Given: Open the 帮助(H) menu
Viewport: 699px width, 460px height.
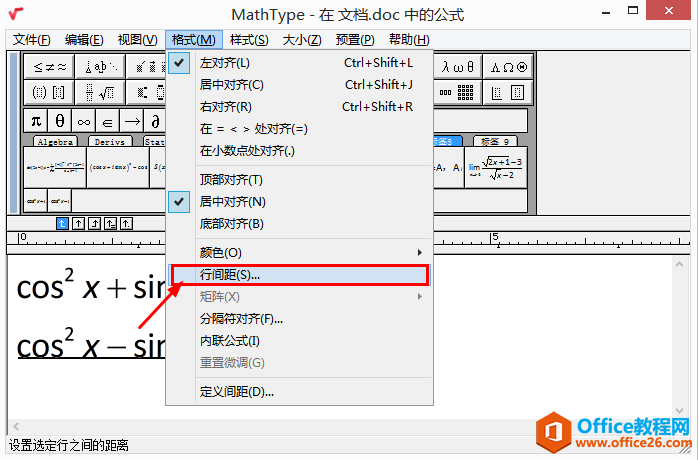Looking at the screenshot, I should click(x=409, y=40).
